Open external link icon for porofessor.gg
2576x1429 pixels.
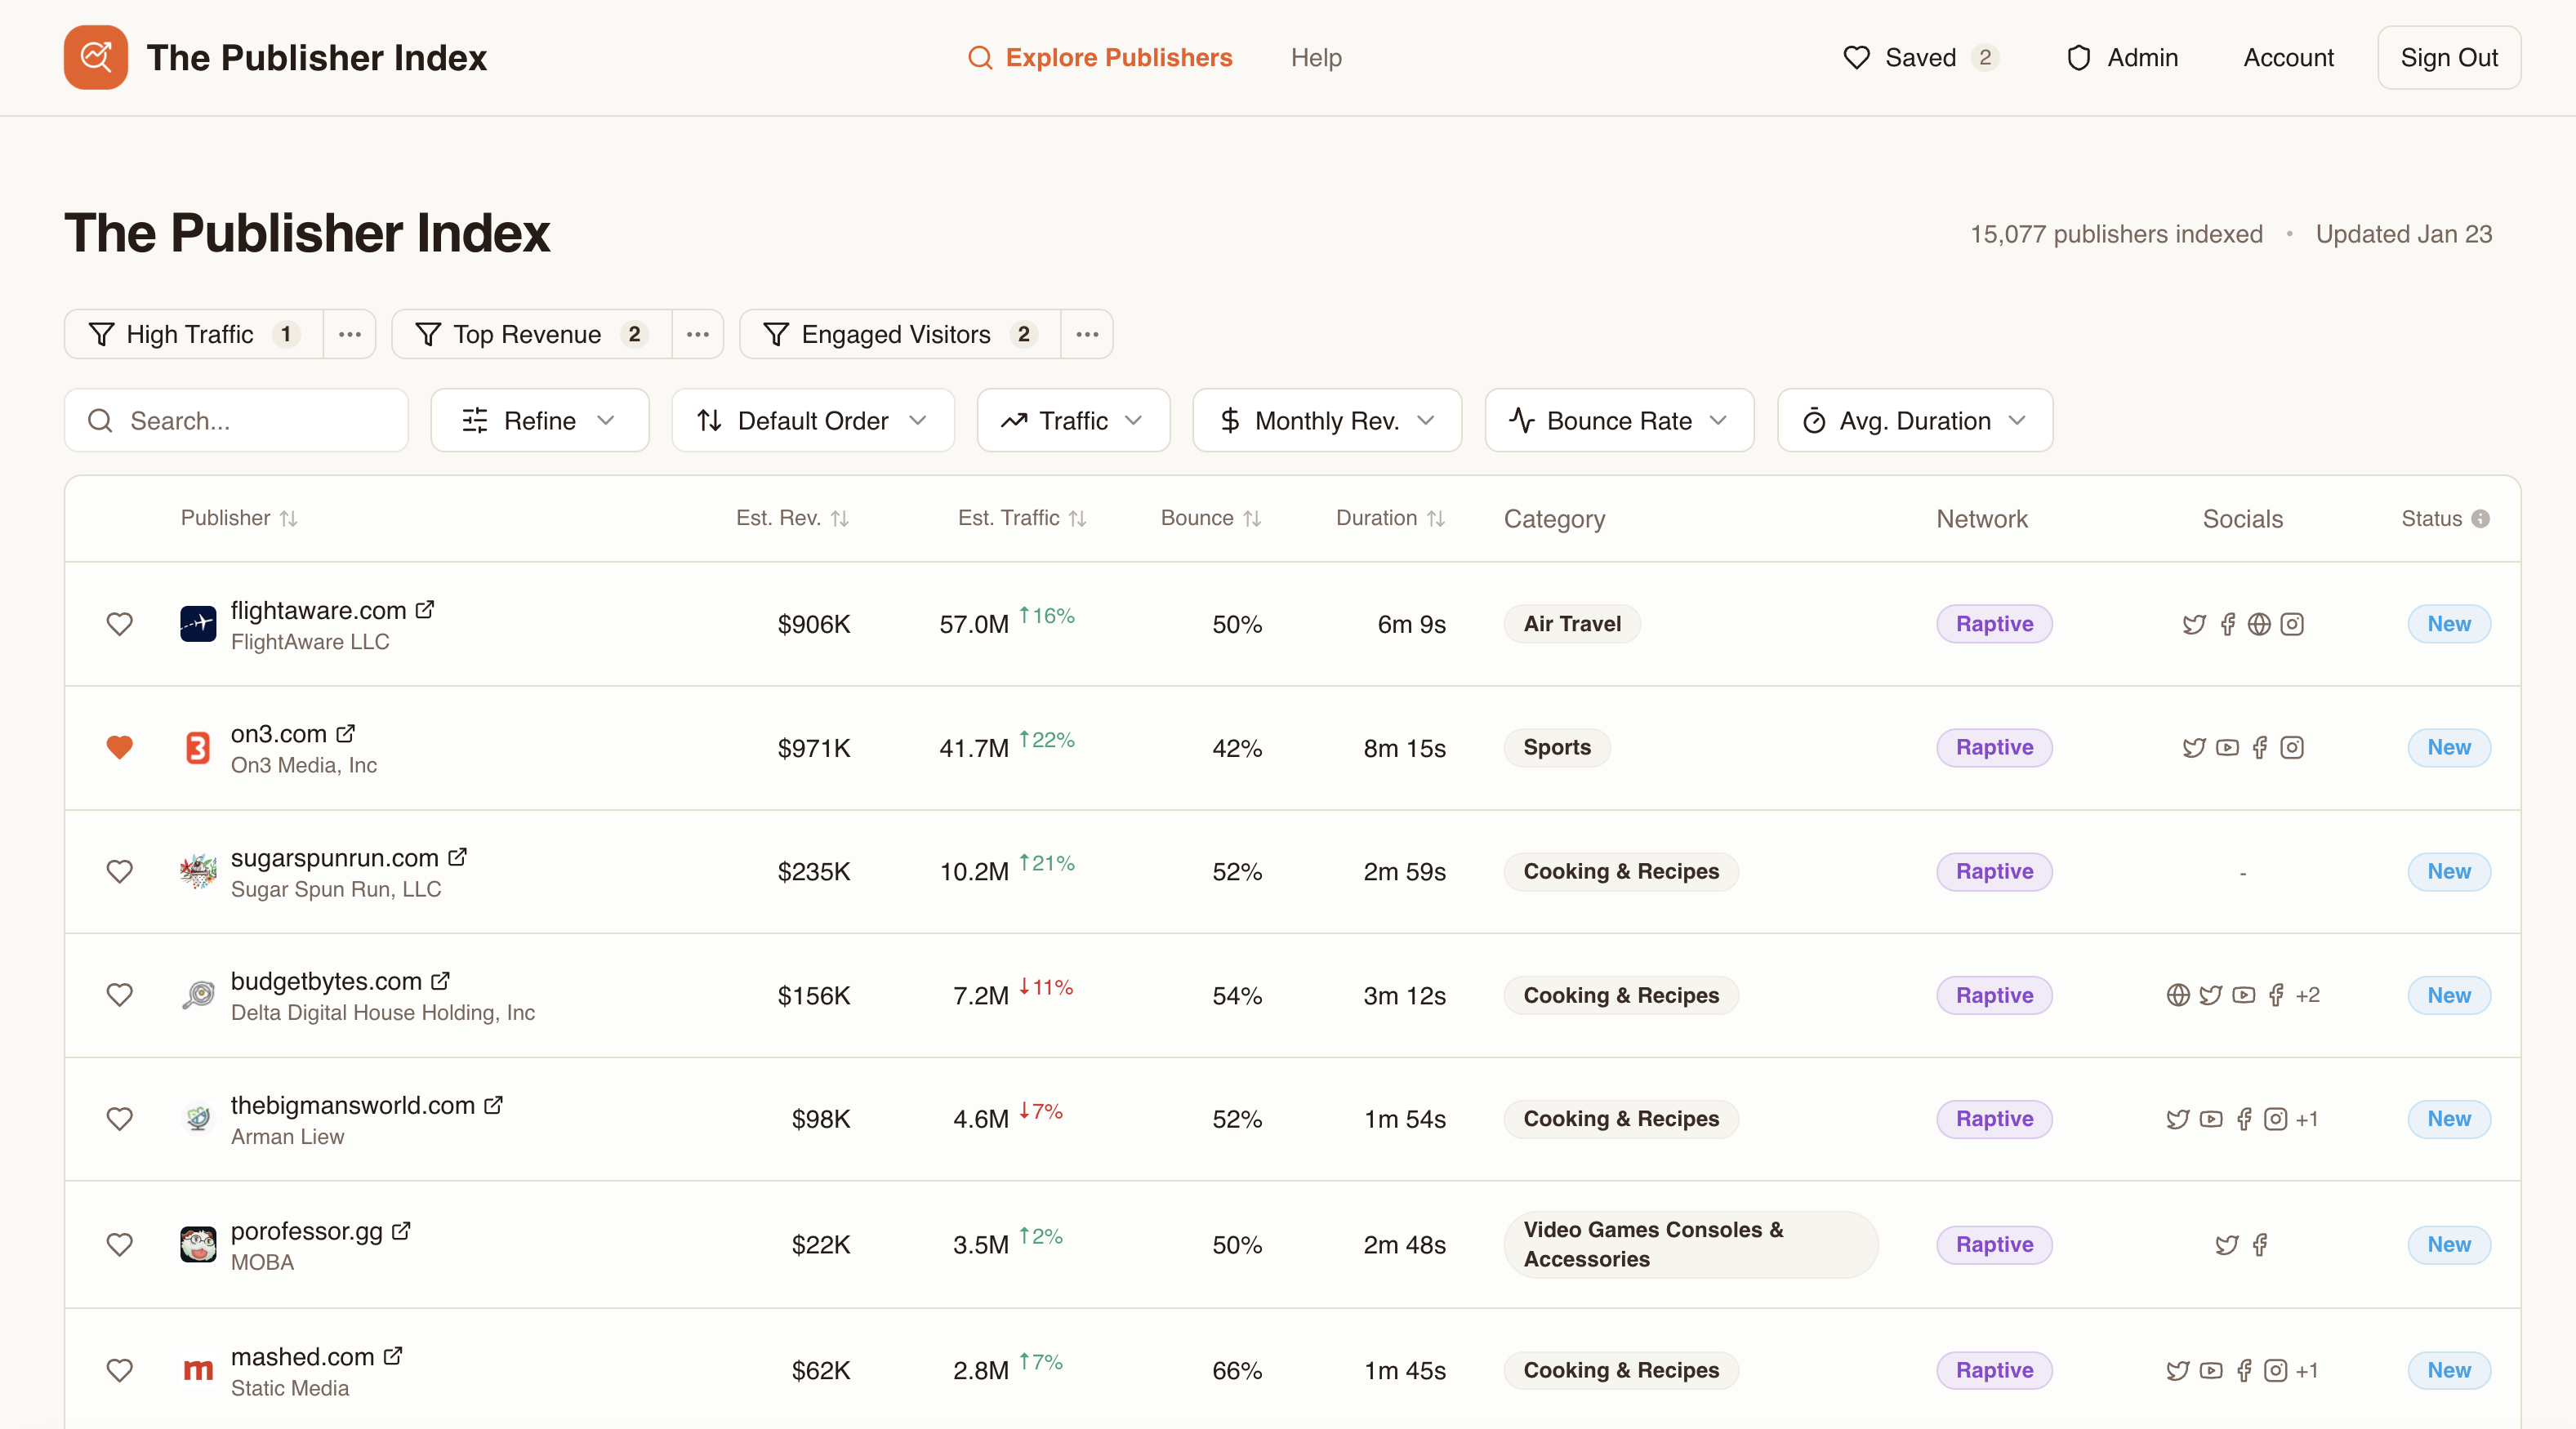pyautogui.click(x=402, y=1230)
